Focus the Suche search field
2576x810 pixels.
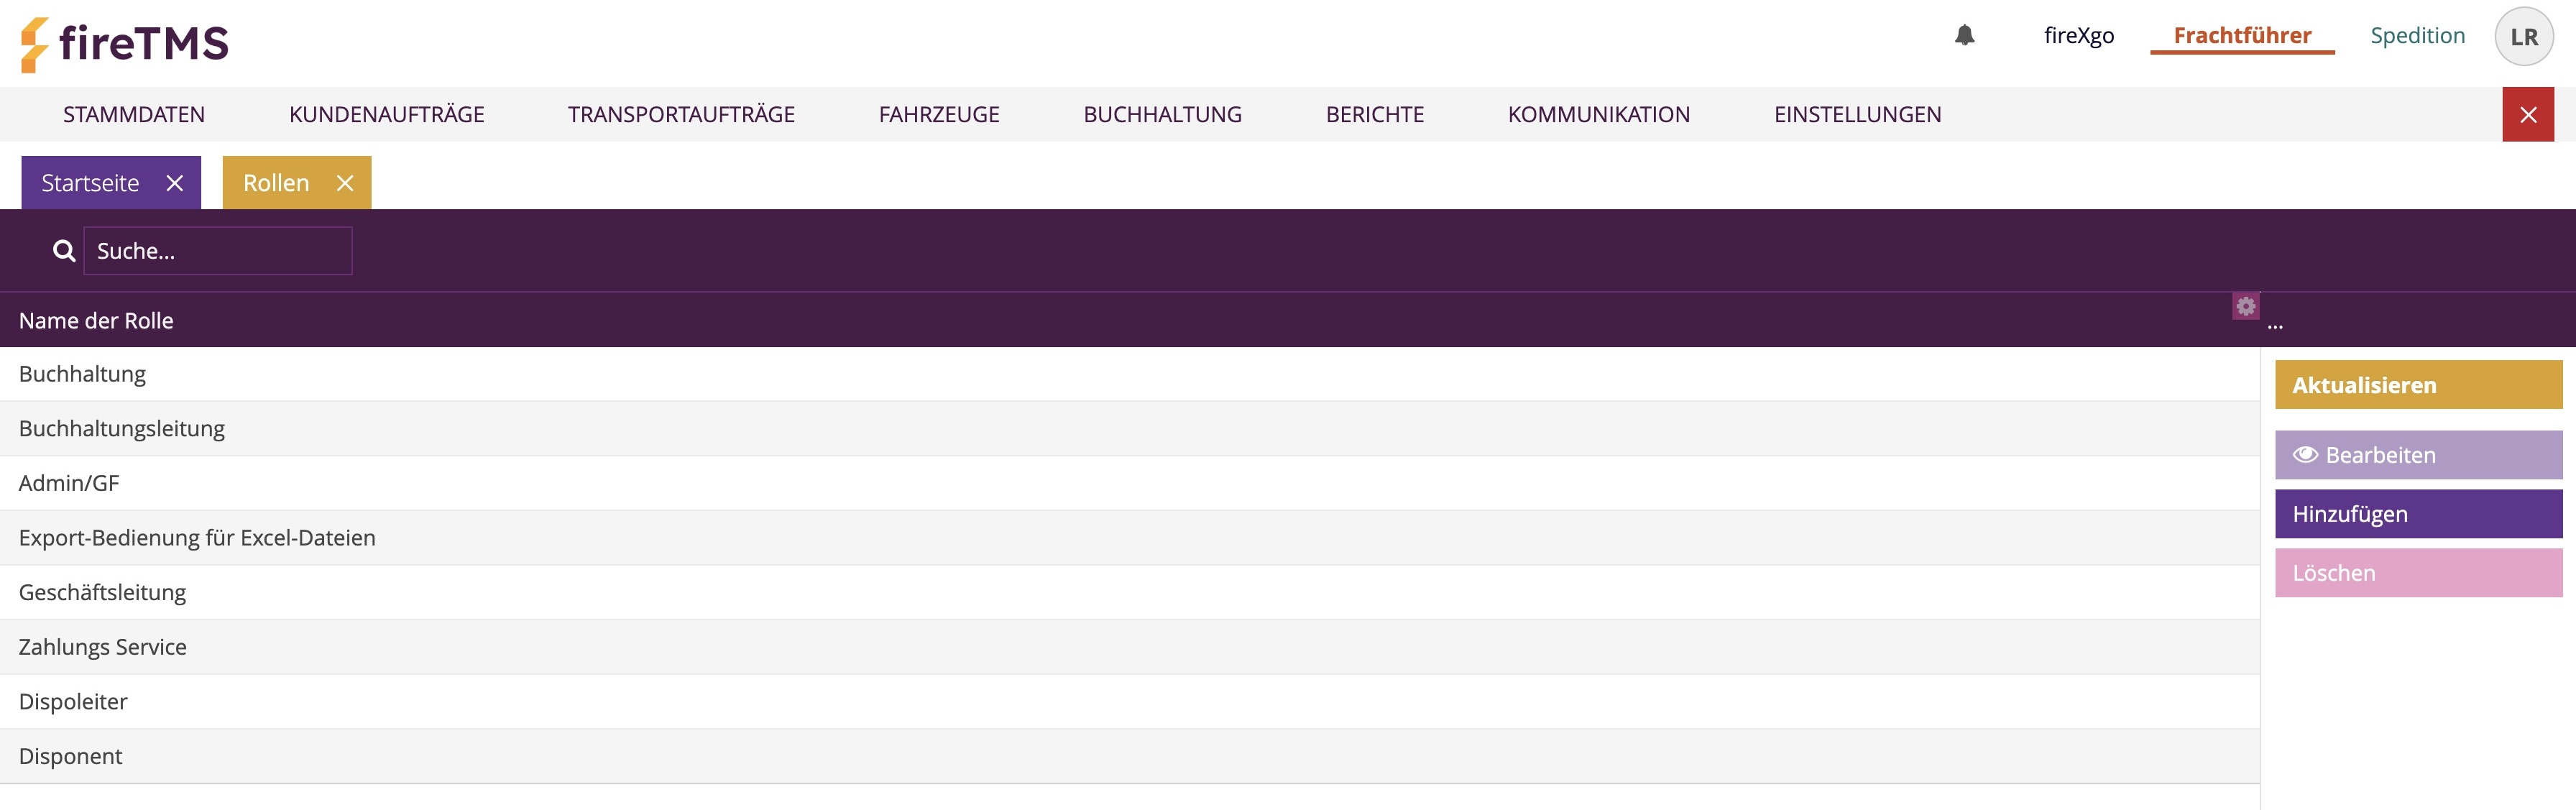(218, 251)
